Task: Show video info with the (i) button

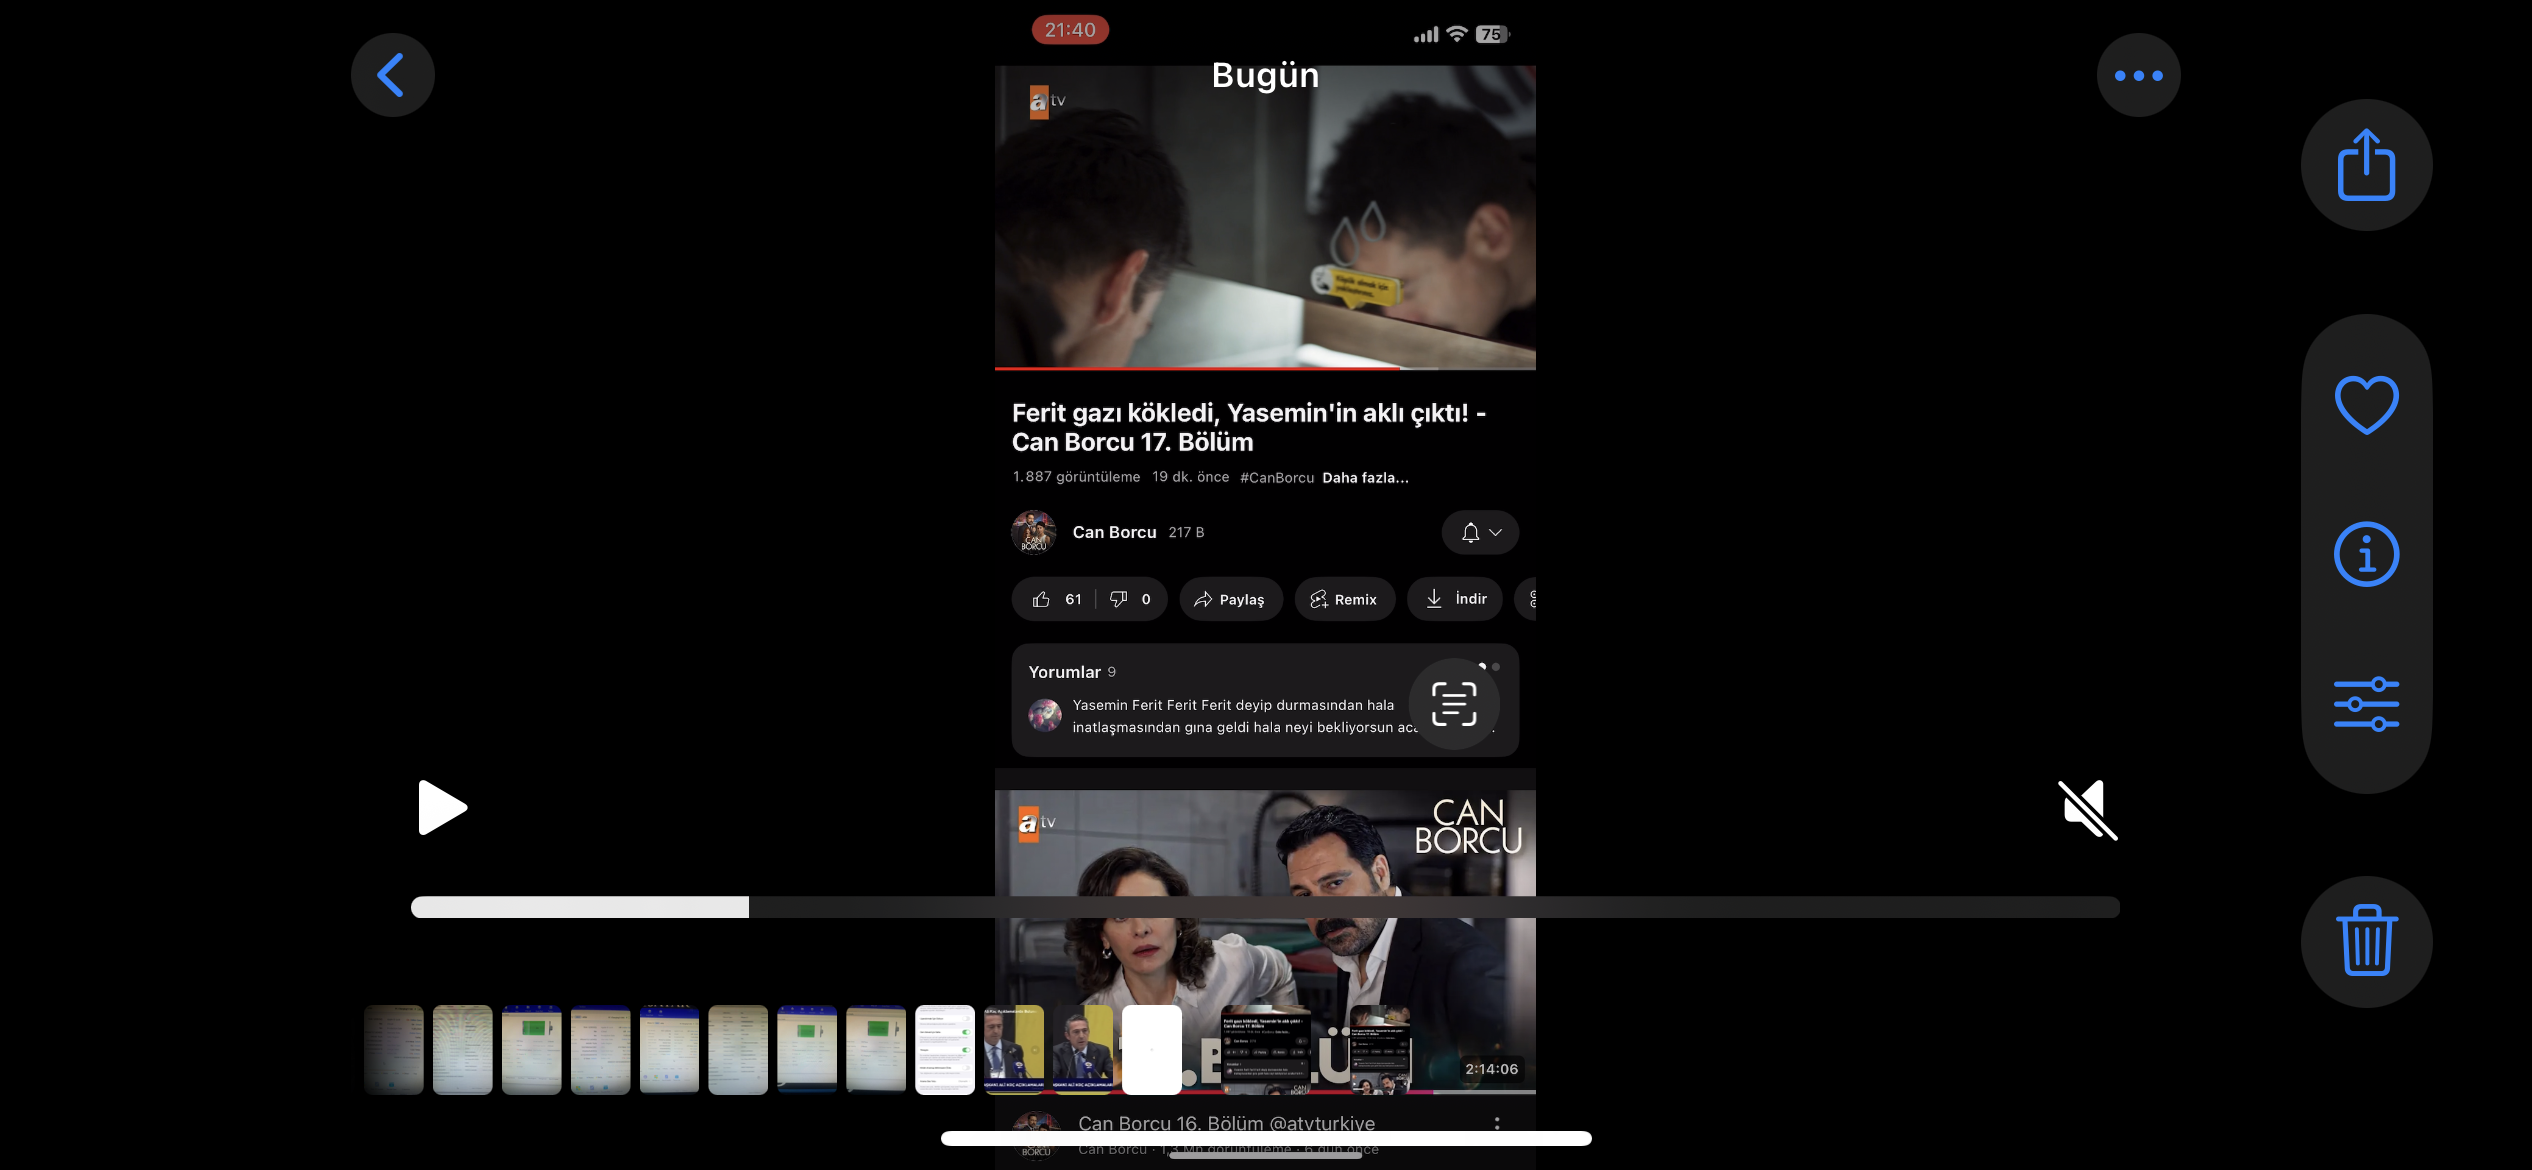Action: 2366,554
